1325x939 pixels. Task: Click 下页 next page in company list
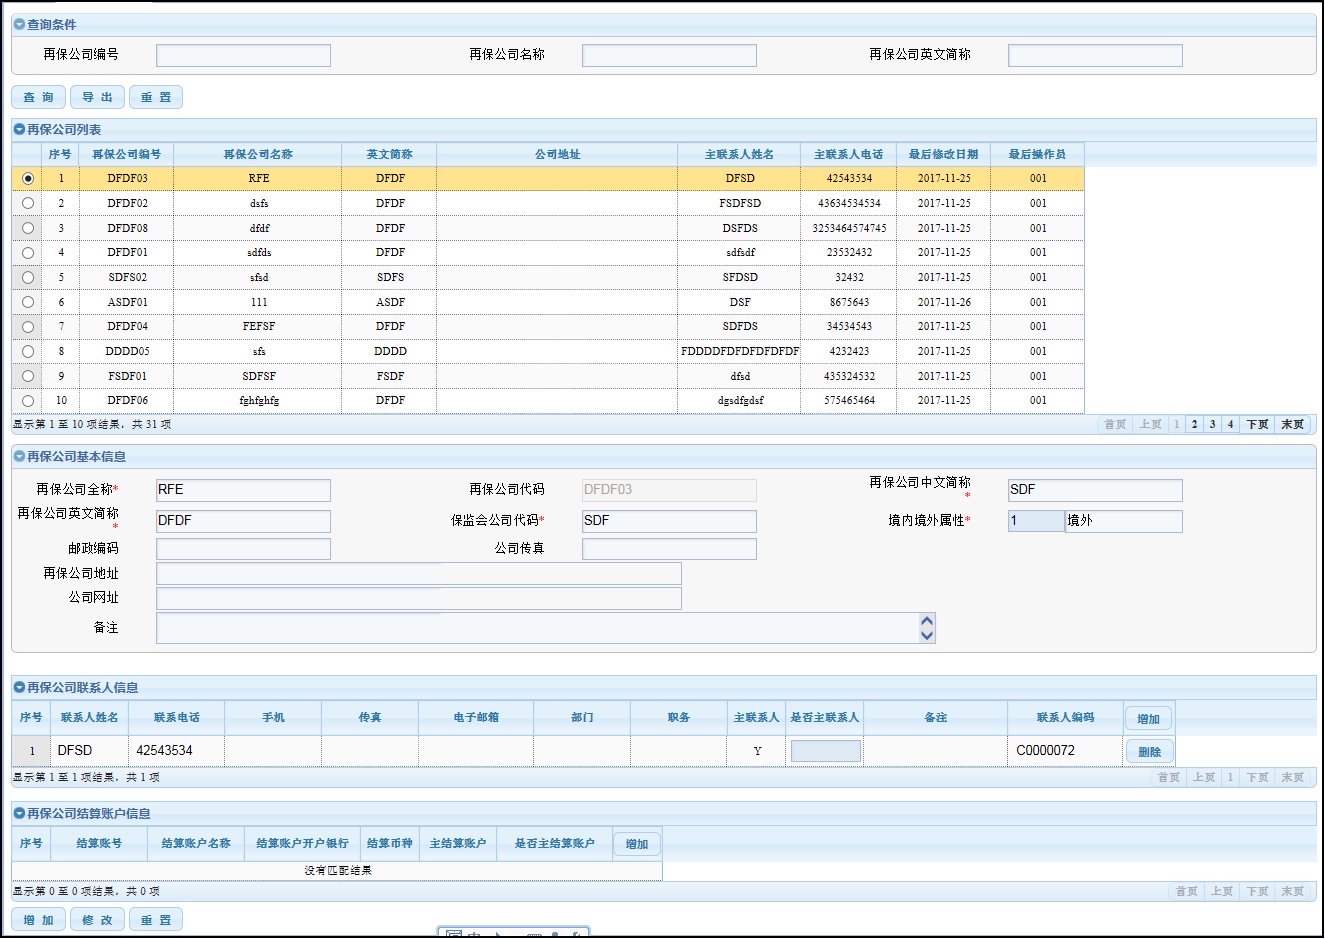tap(1258, 425)
